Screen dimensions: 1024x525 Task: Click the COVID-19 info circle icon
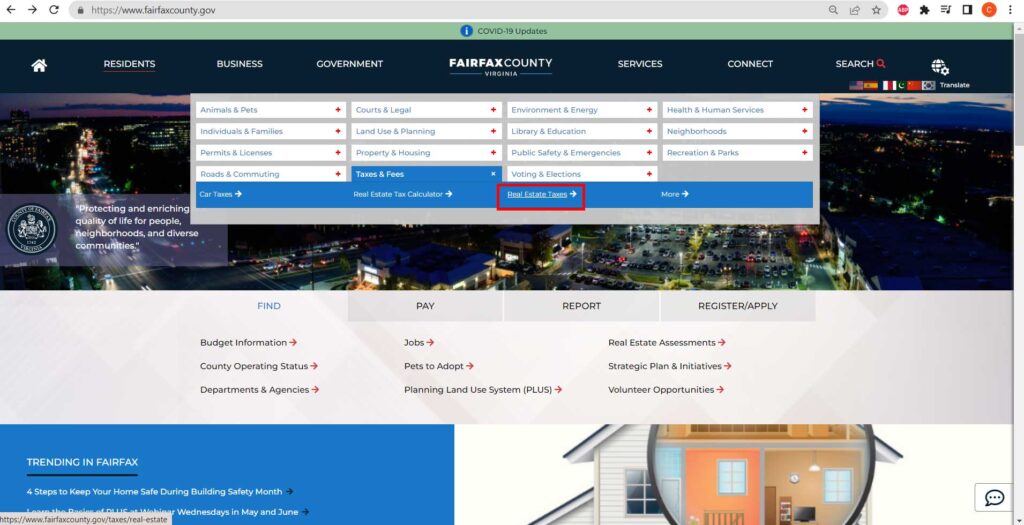(x=466, y=31)
